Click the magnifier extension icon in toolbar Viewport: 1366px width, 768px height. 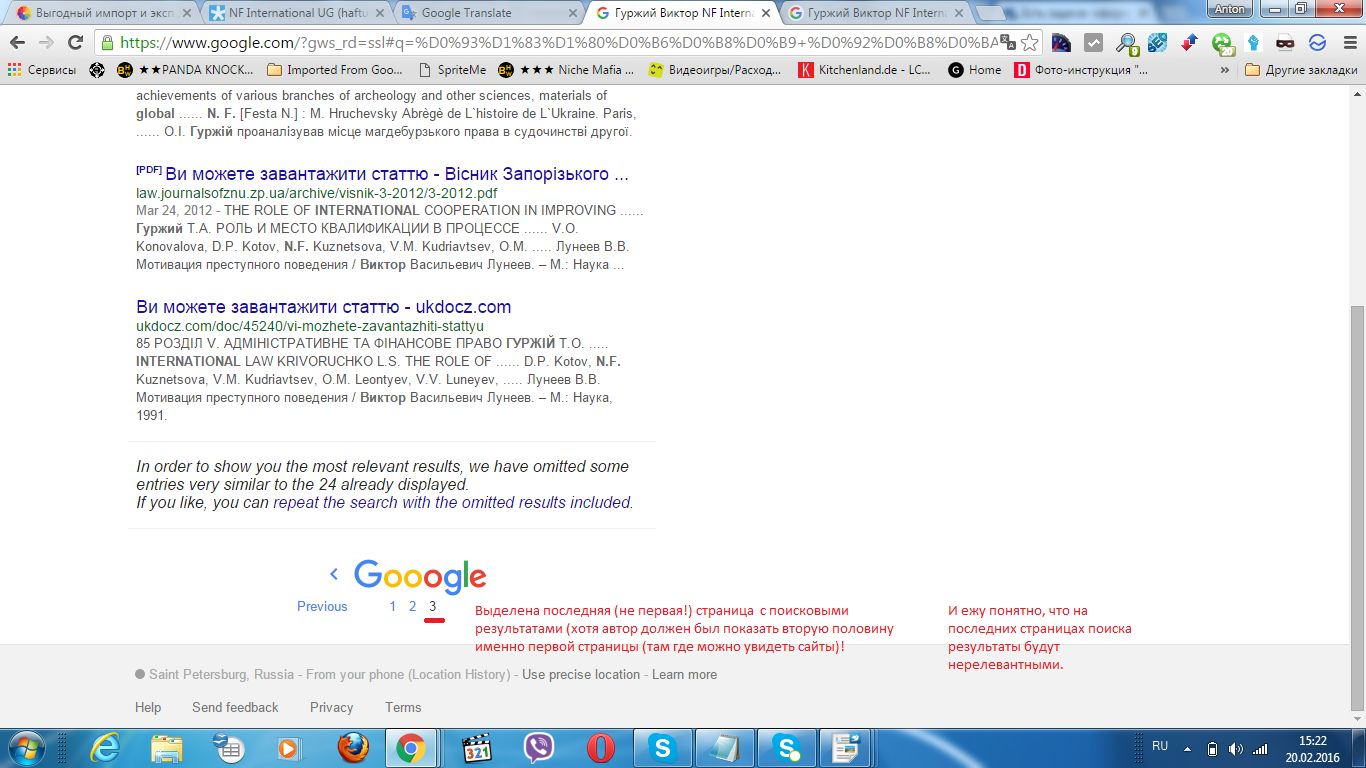click(1127, 43)
